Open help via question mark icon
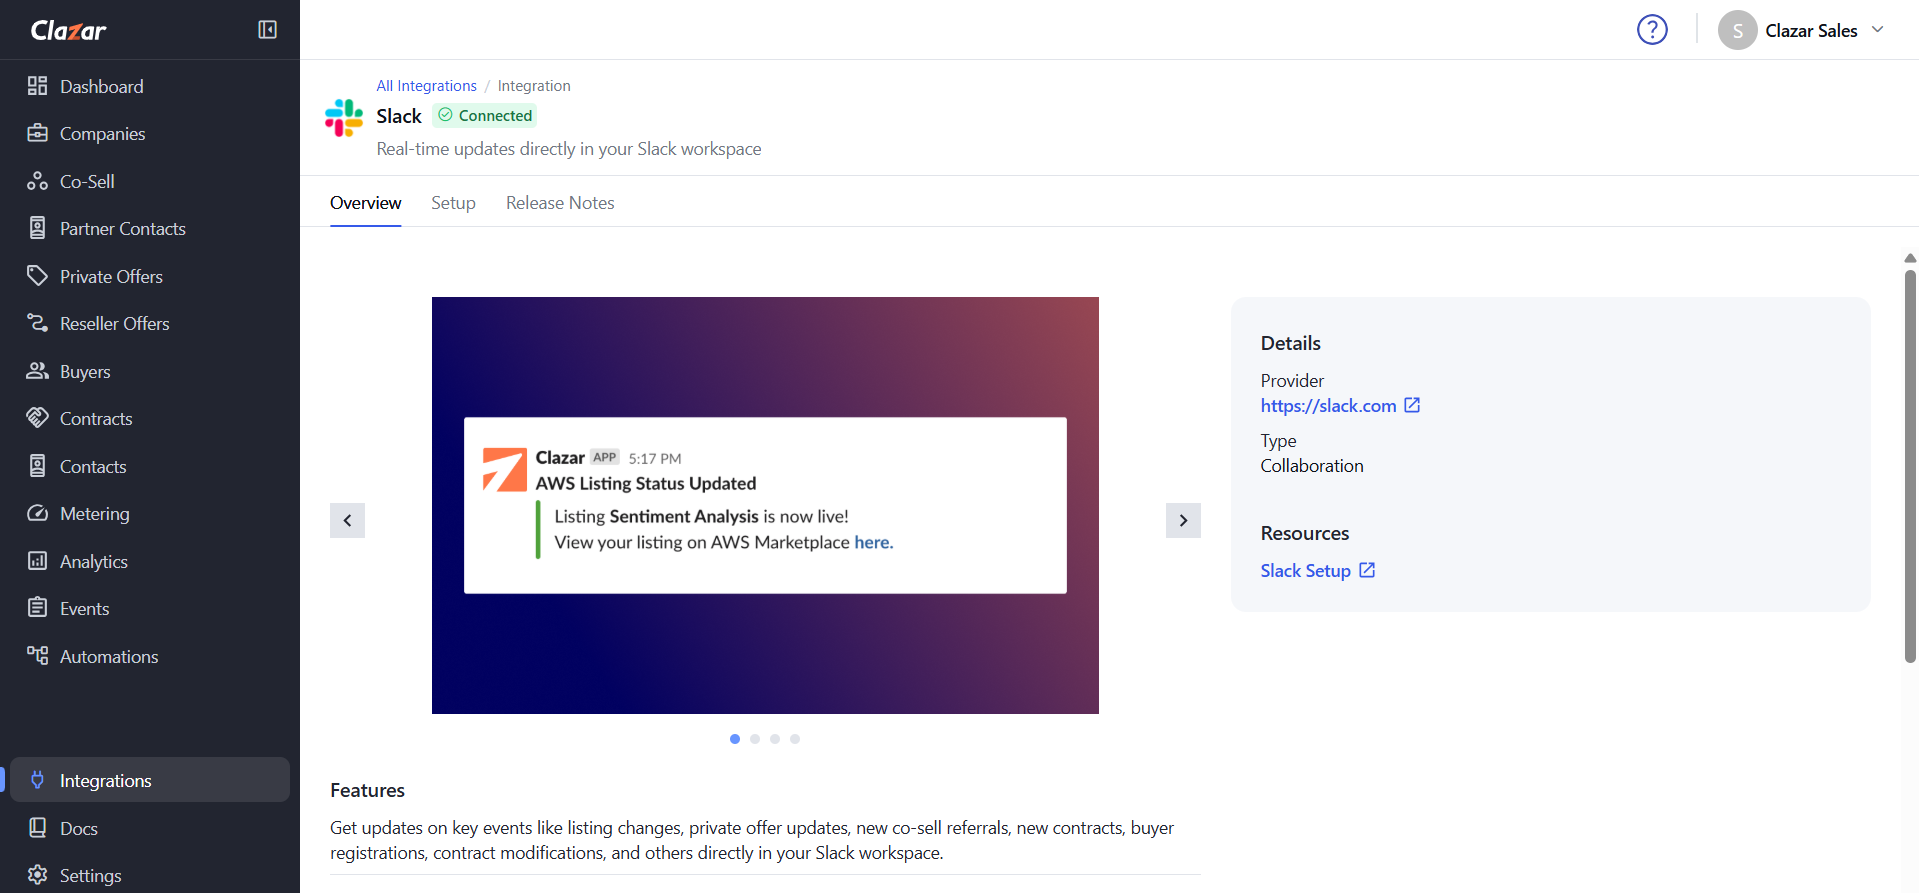1919x893 pixels. pos(1652,30)
